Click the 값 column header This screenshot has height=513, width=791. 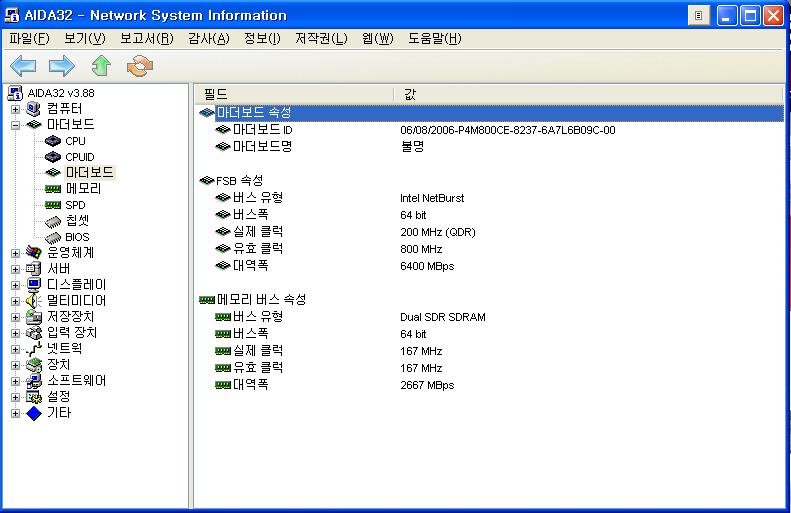(590, 94)
